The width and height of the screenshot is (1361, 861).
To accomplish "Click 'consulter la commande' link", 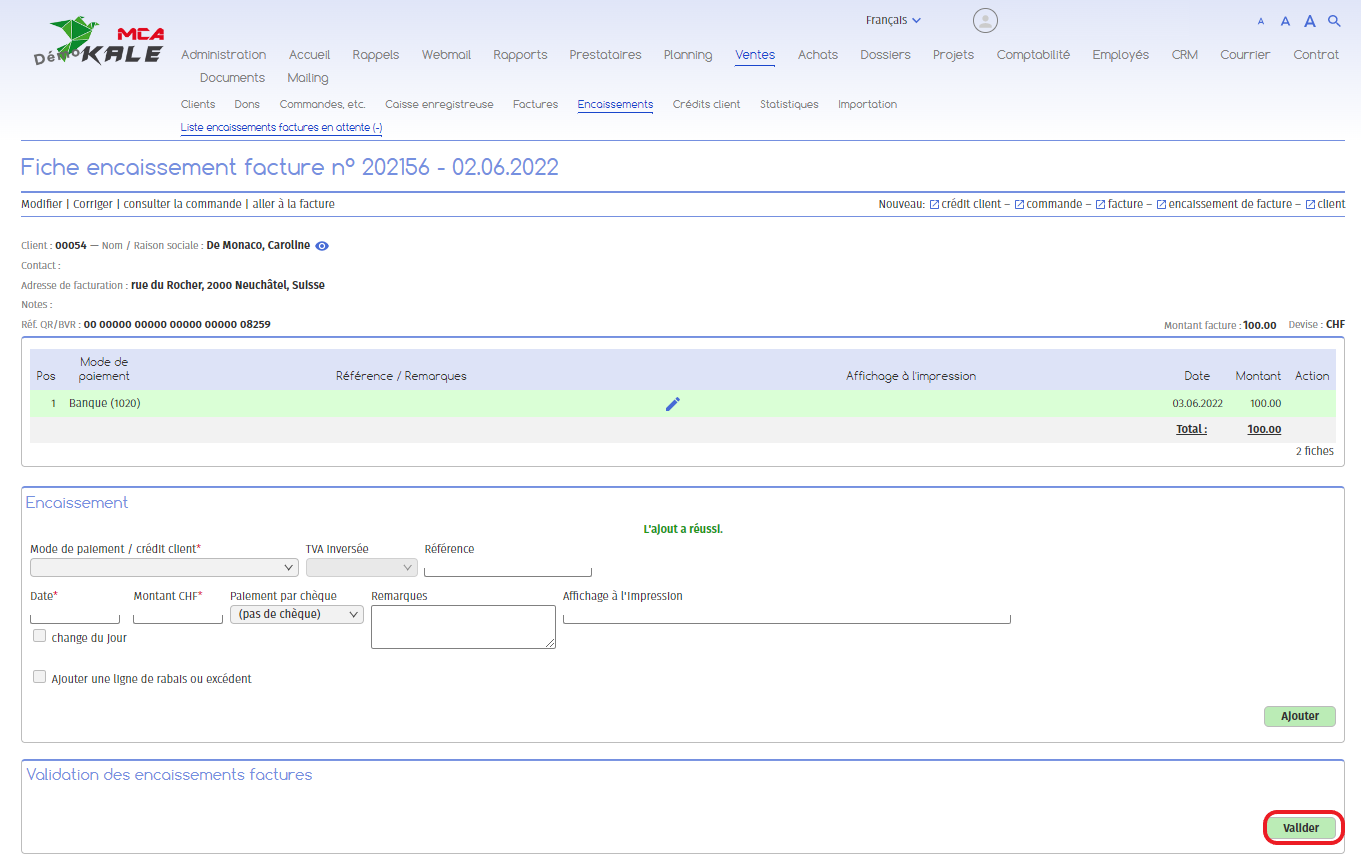I will 182,204.
